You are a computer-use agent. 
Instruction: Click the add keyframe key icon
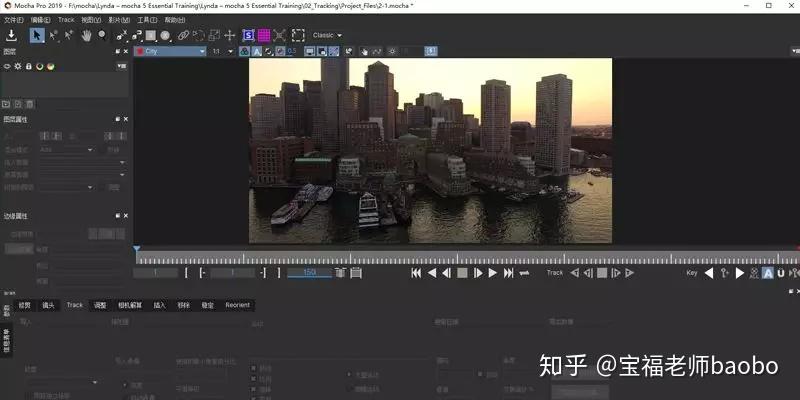tap(724, 273)
